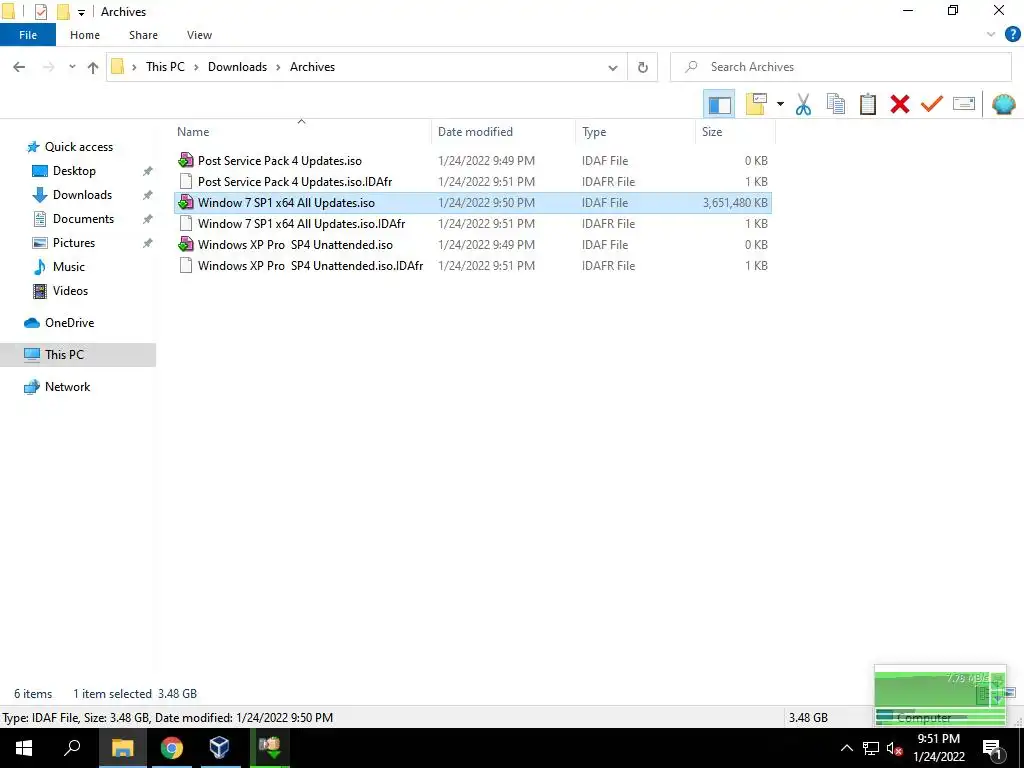The width and height of the screenshot is (1024, 768).
Task: Sort by the Date modified column header
Action: coord(504,131)
